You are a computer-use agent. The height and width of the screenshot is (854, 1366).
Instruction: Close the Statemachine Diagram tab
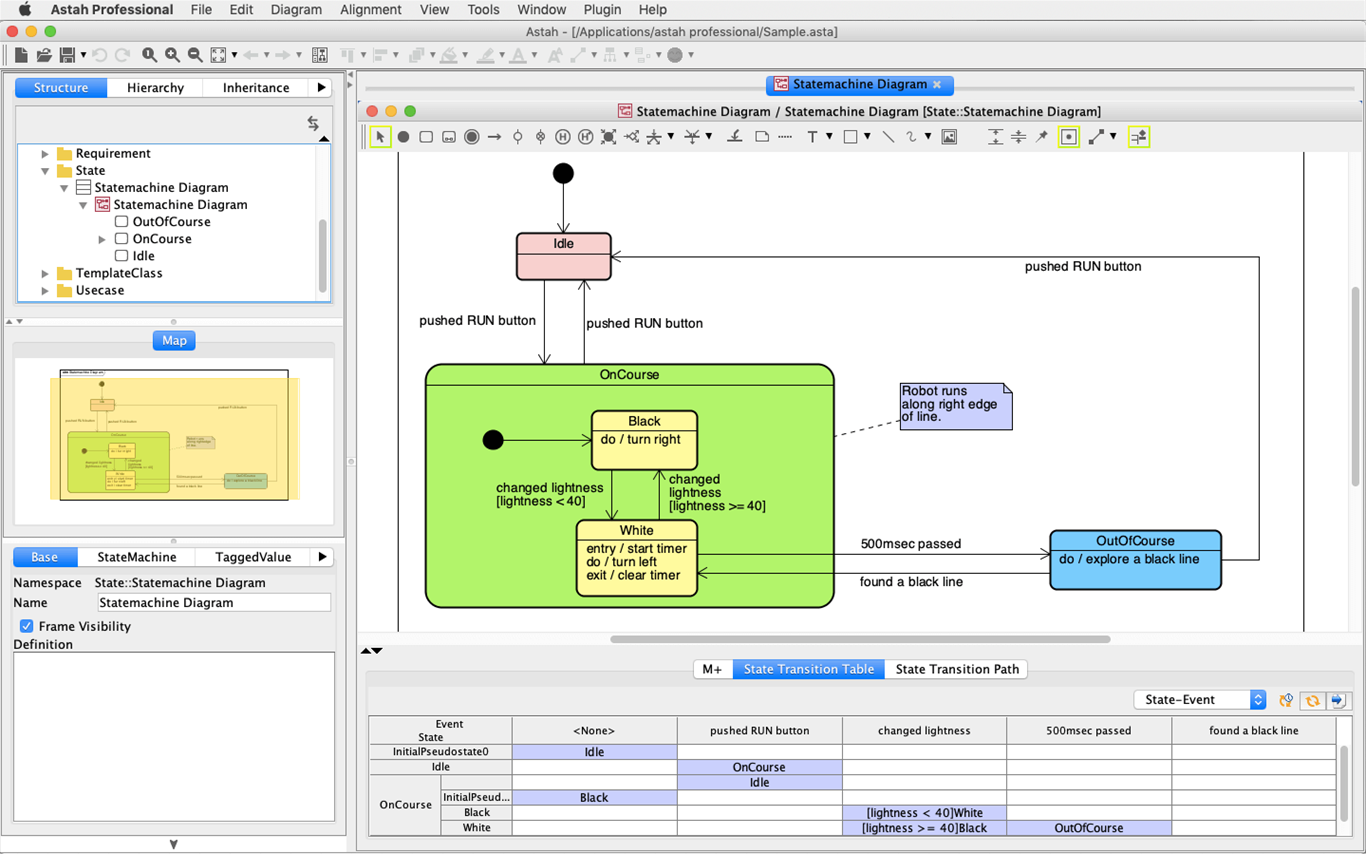pos(937,85)
